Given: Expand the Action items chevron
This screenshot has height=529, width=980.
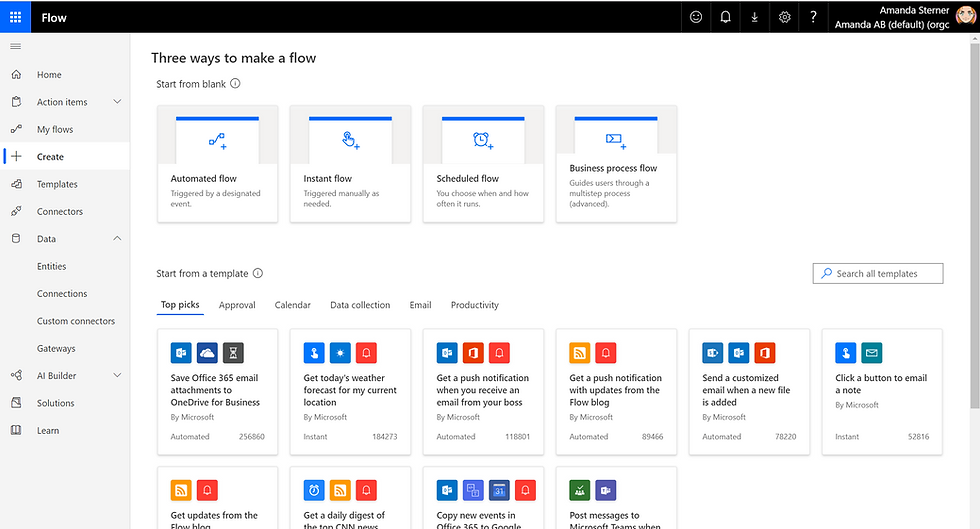Looking at the screenshot, I should tap(117, 101).
